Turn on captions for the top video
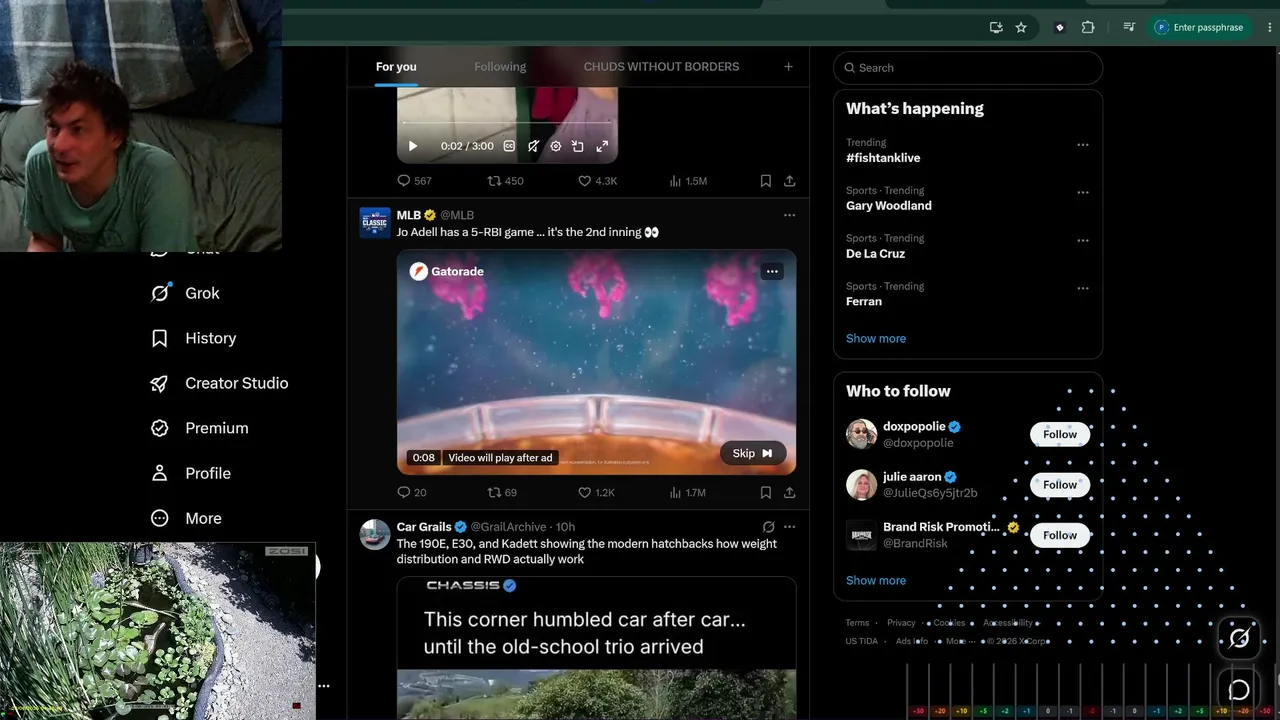The width and height of the screenshot is (1280, 720). [x=509, y=146]
